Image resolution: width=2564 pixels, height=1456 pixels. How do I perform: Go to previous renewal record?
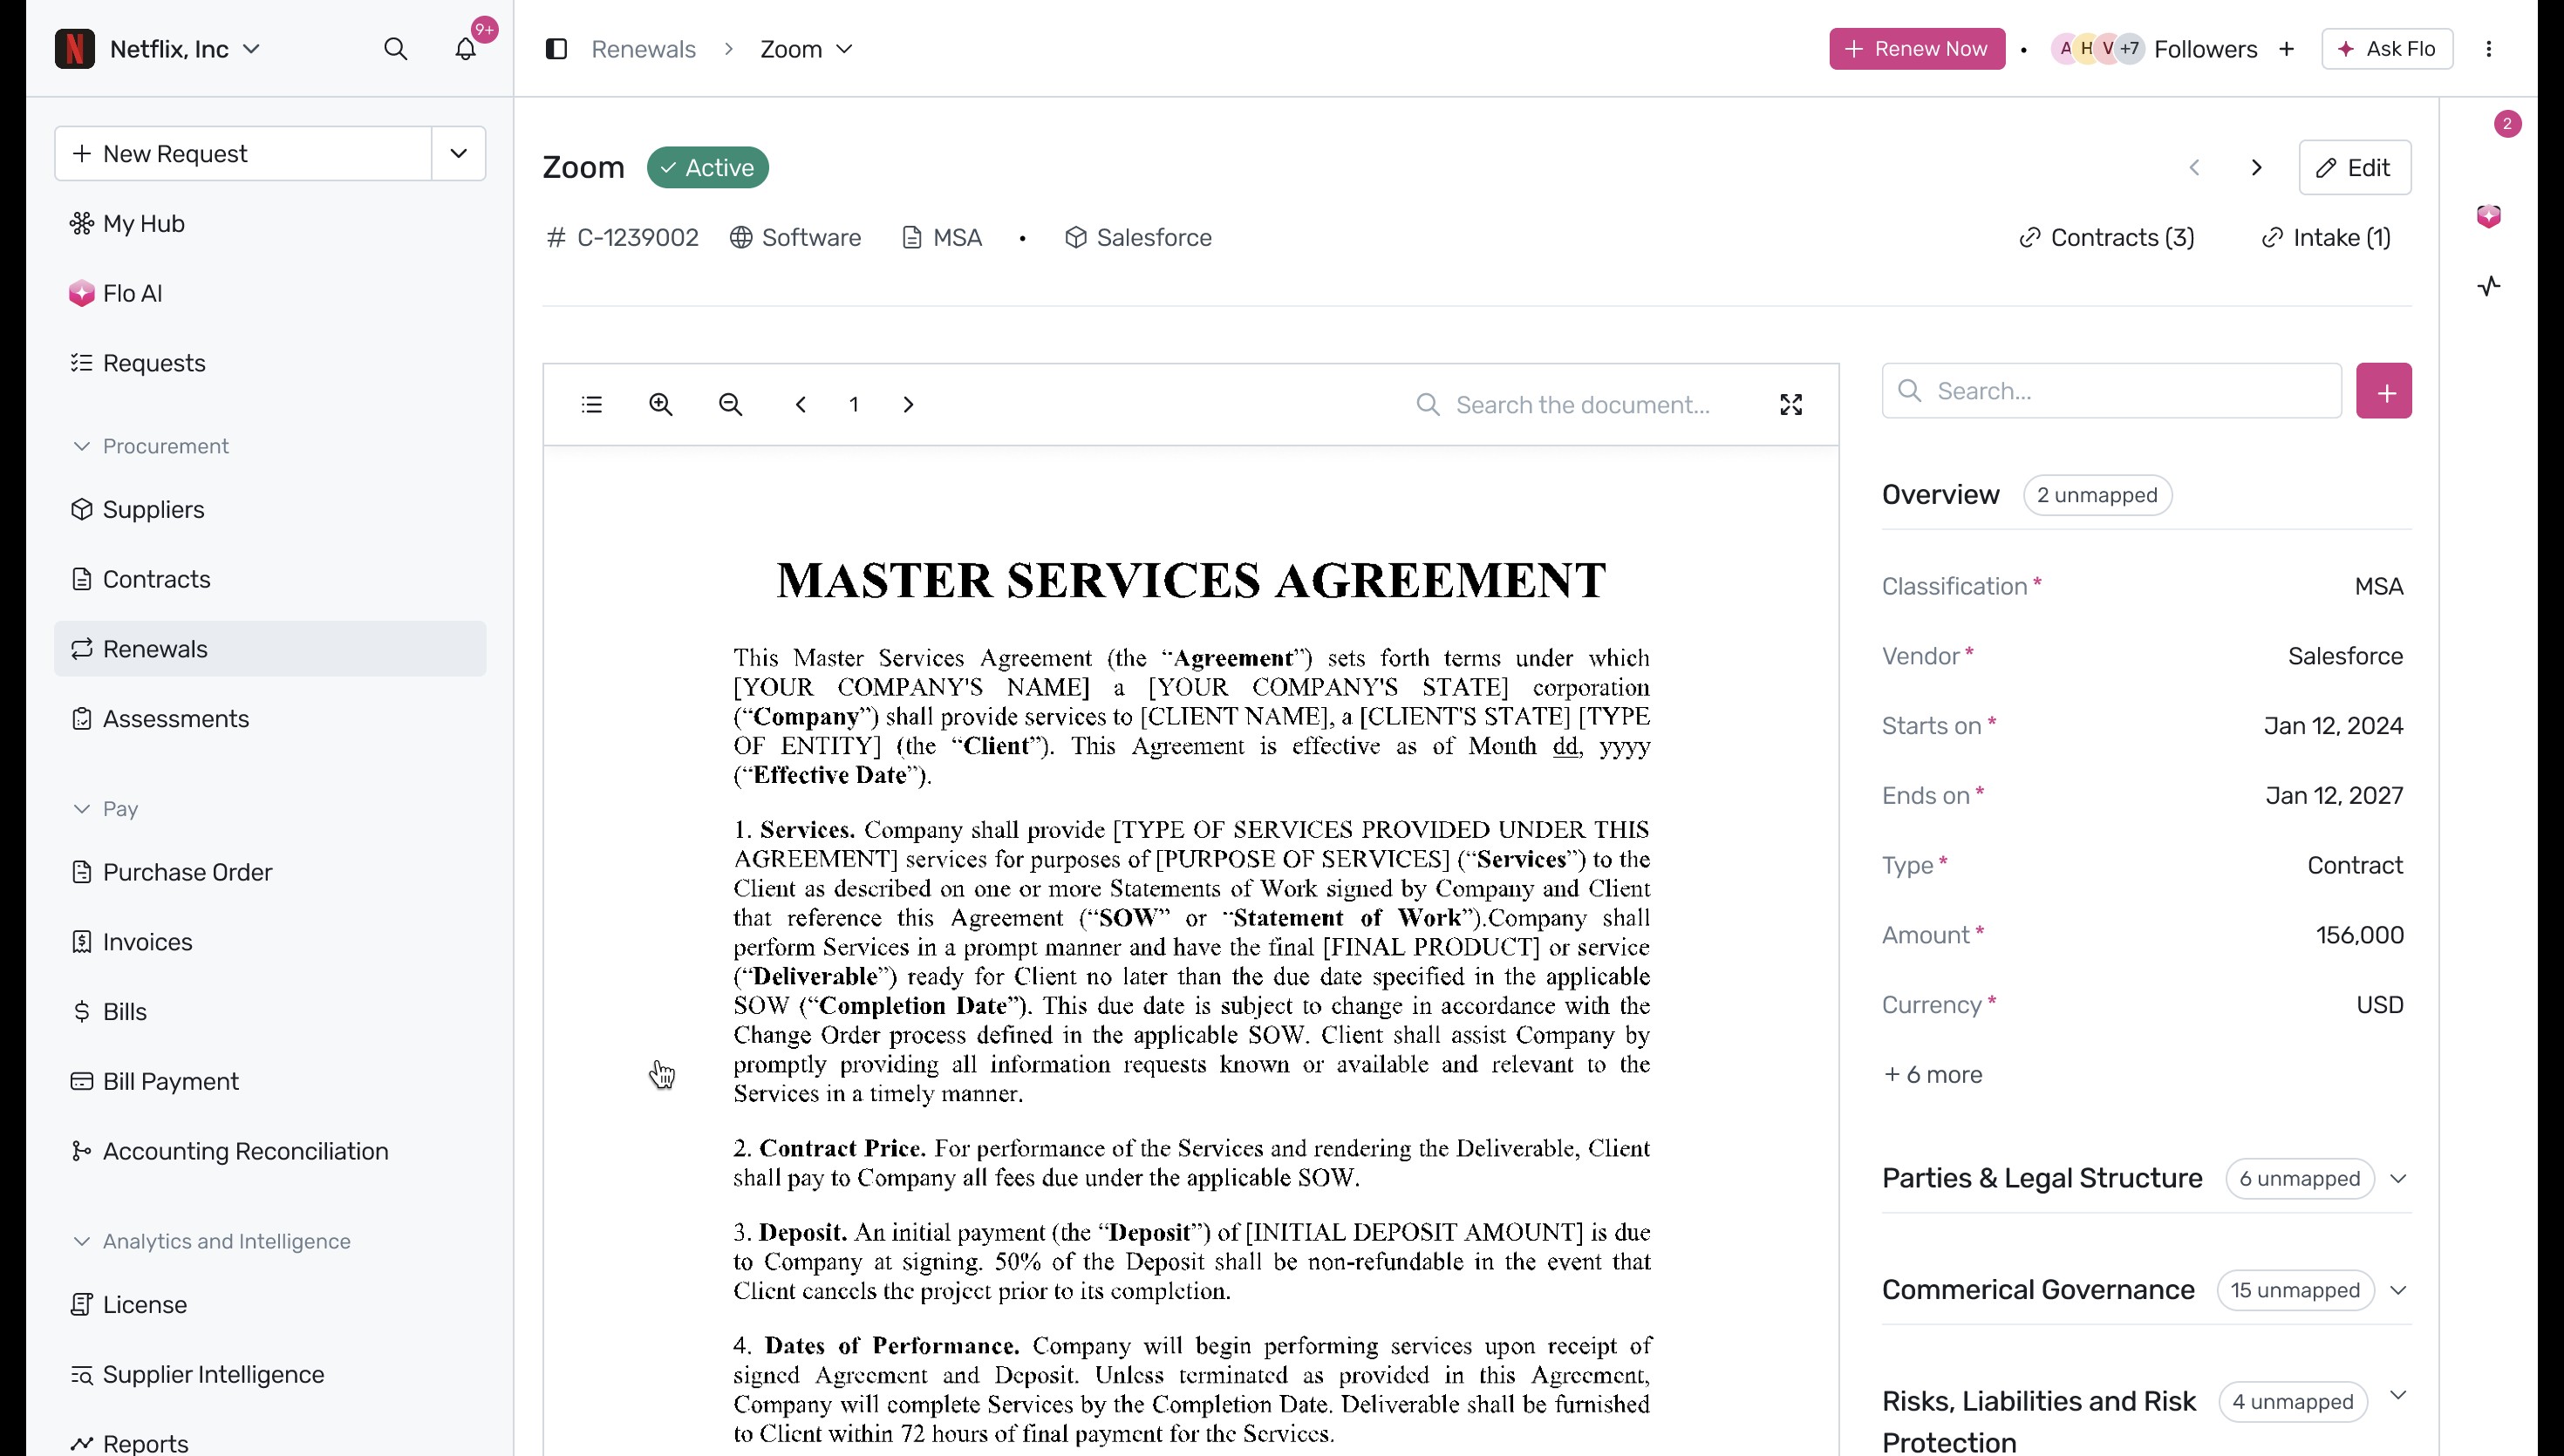2194,167
